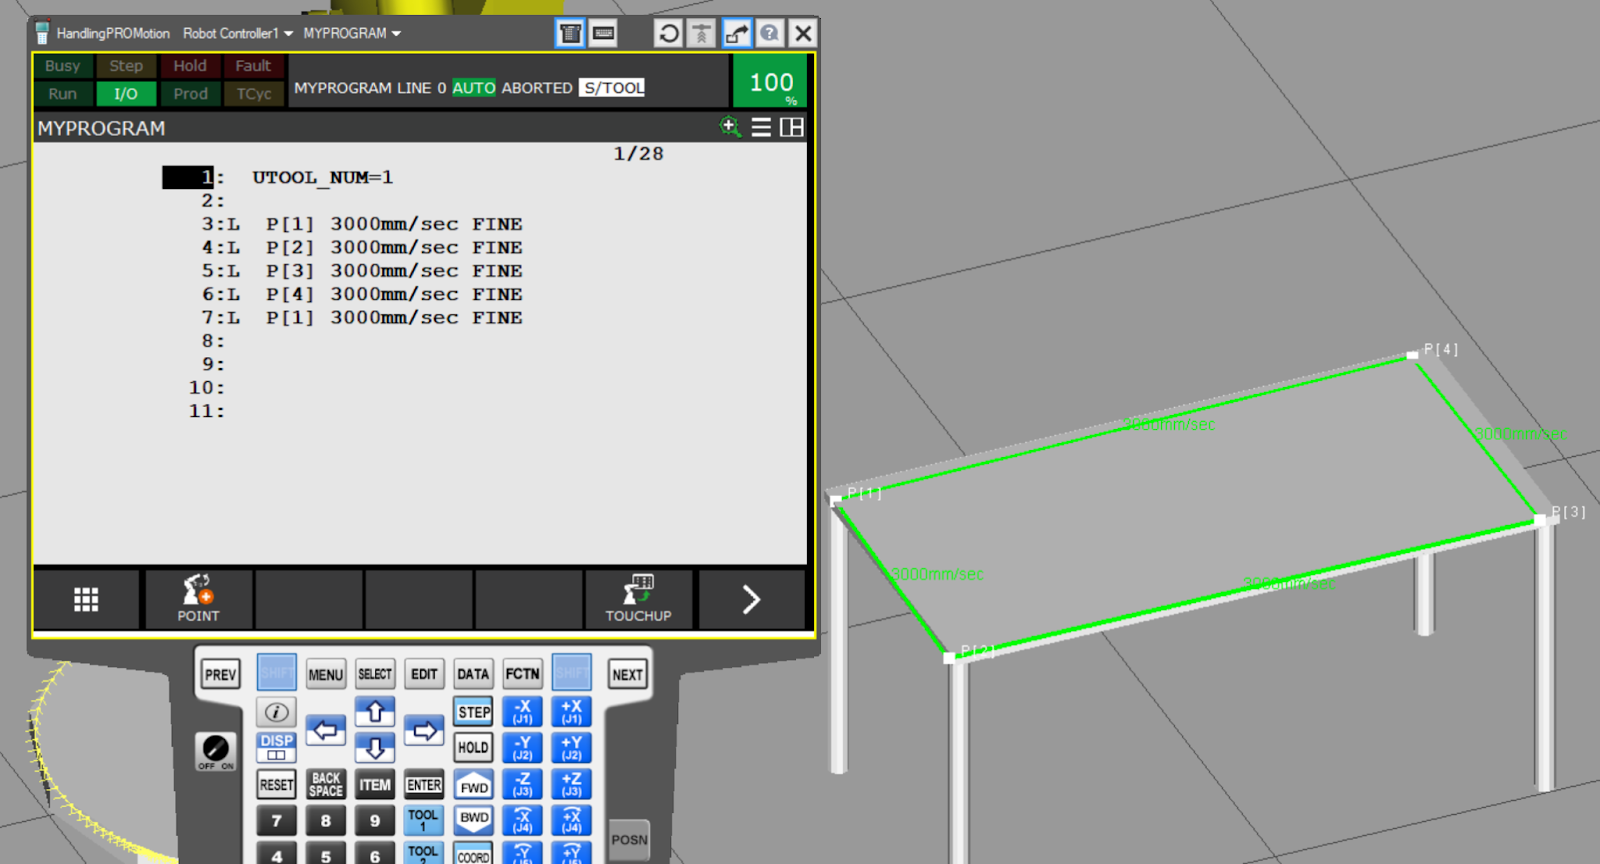The height and width of the screenshot is (864, 1600).
Task: Click the split window layout icon
Action: click(792, 127)
